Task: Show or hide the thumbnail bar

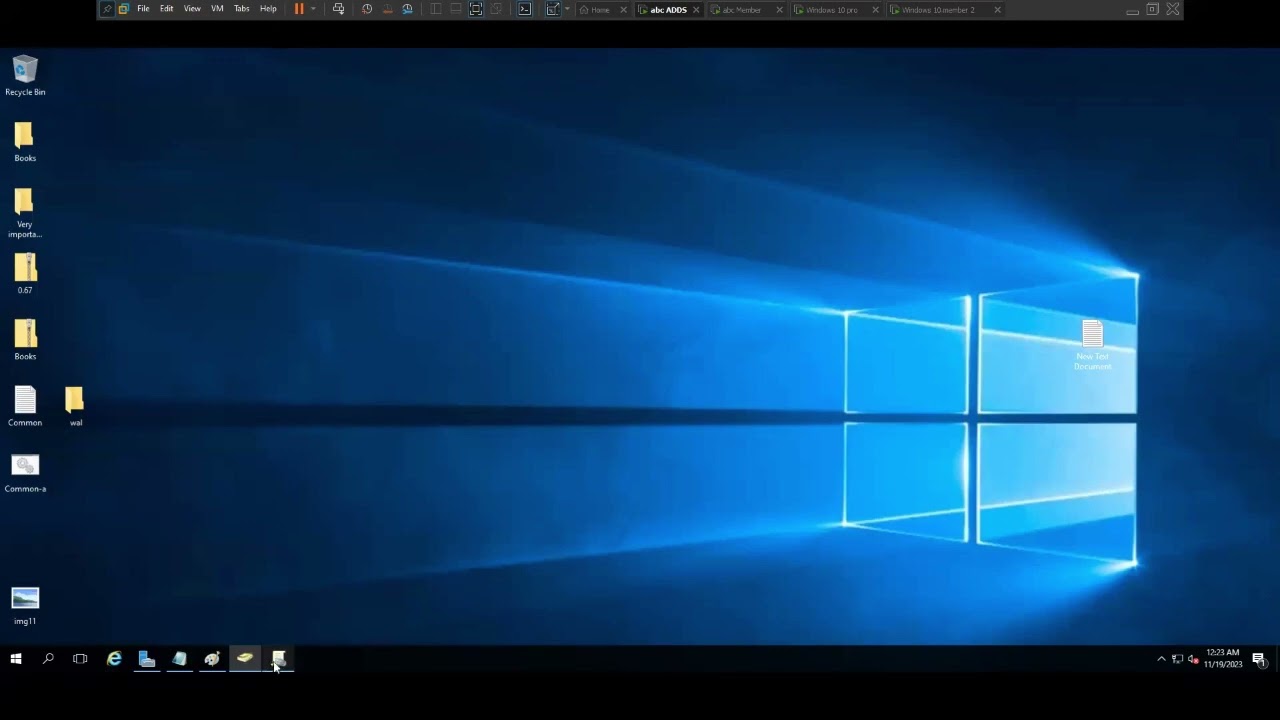Action: point(456,9)
